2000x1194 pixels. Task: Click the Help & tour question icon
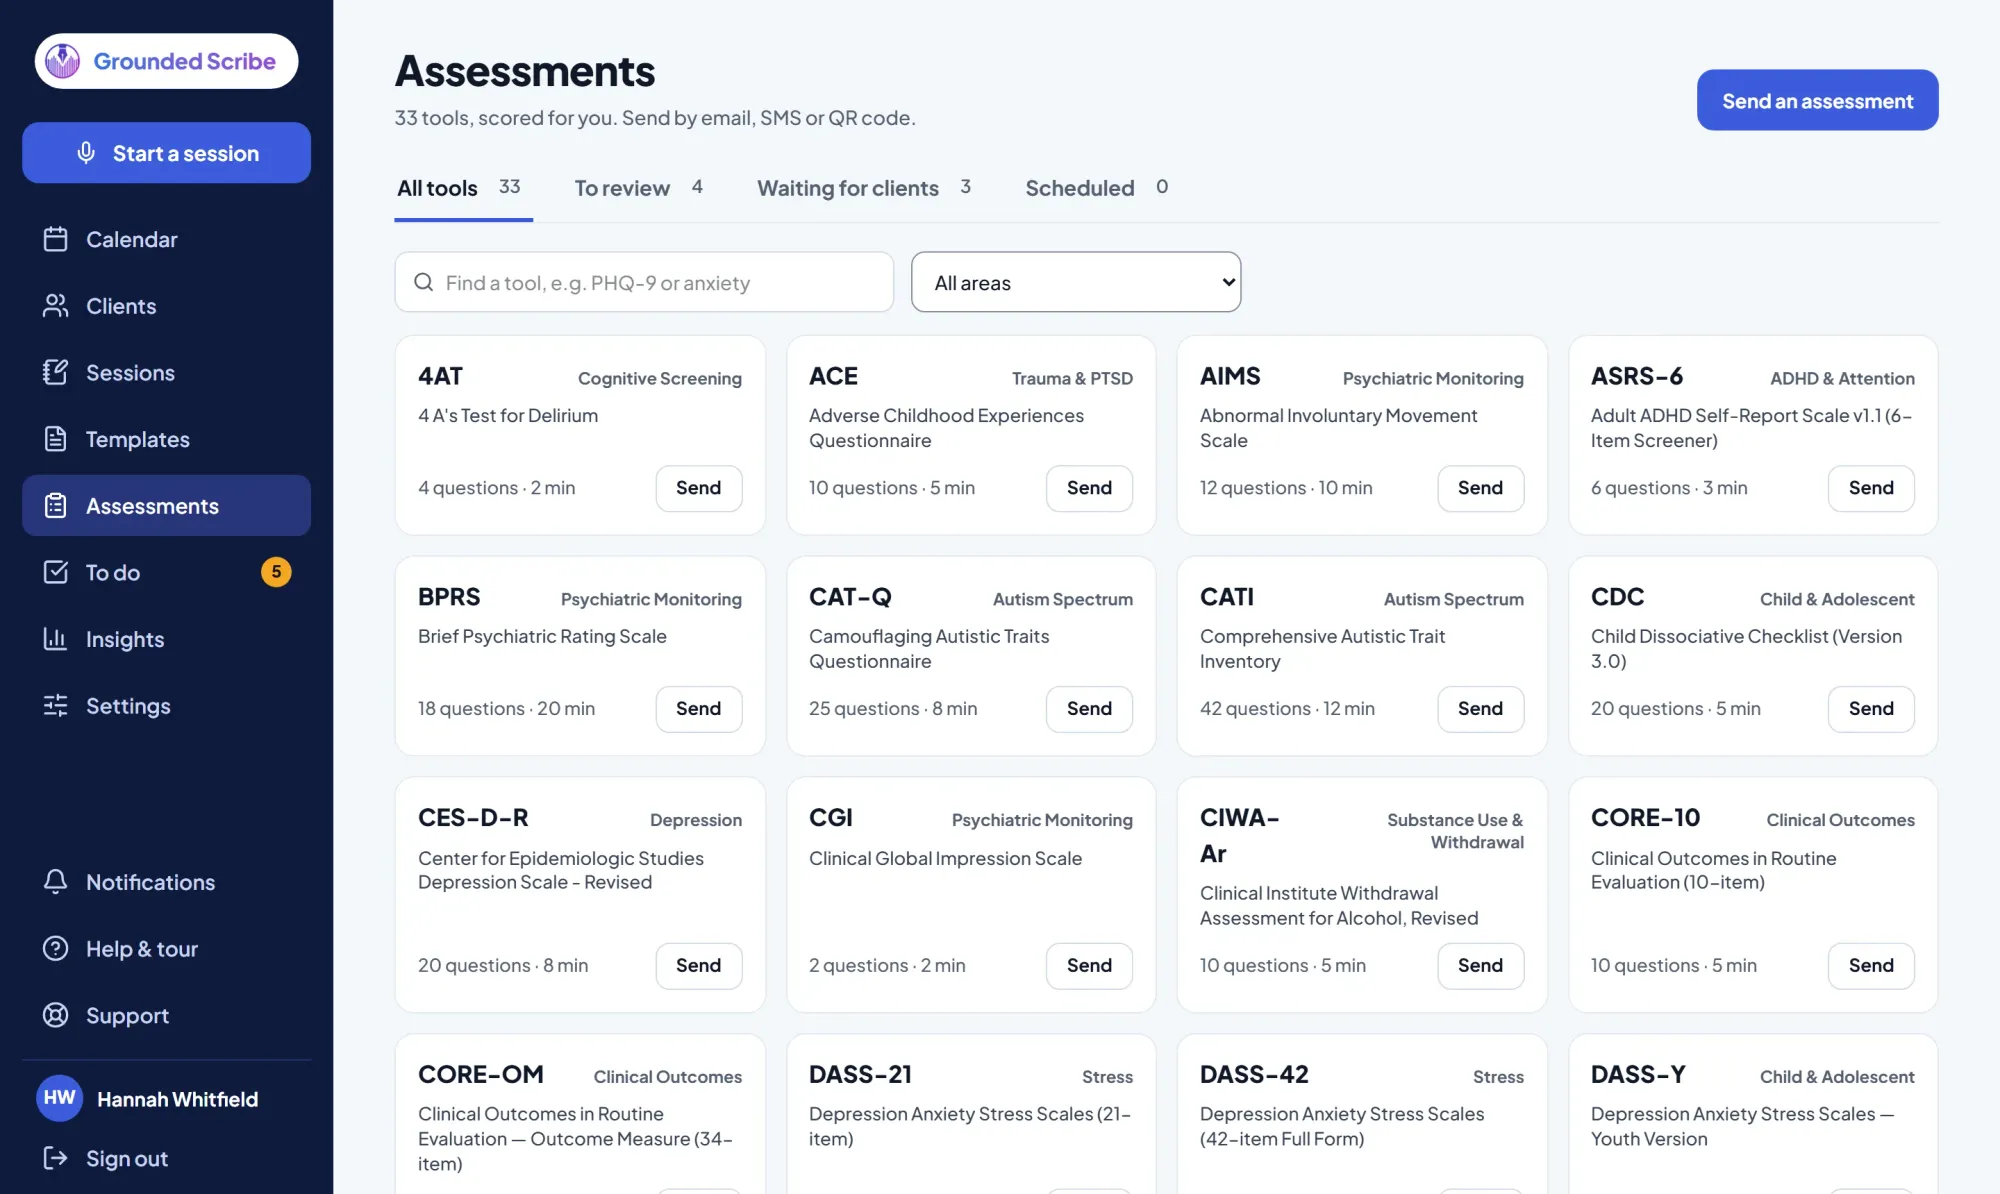(x=56, y=948)
